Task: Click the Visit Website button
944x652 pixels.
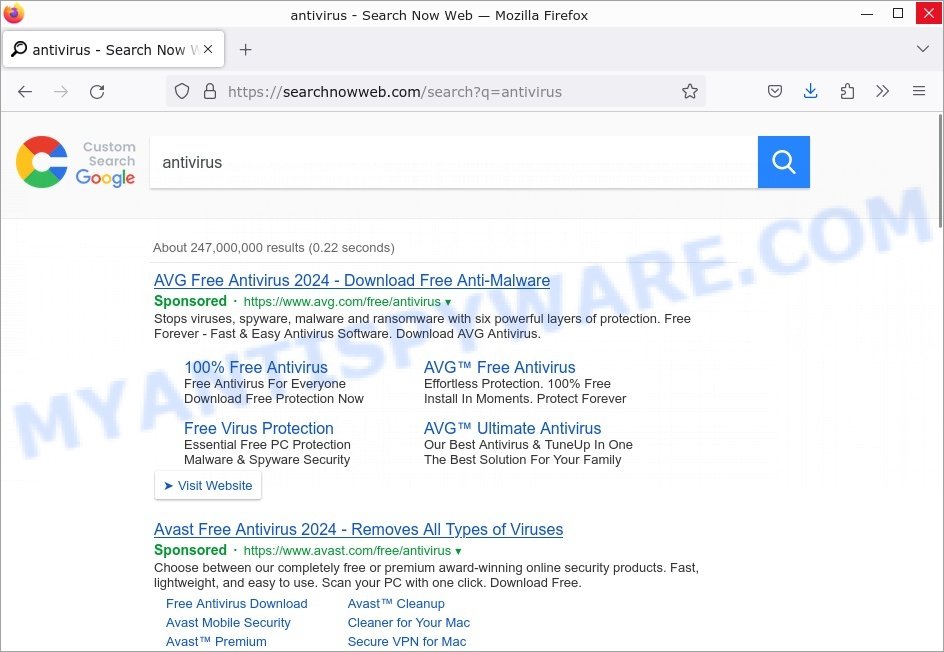Action: 208,485
